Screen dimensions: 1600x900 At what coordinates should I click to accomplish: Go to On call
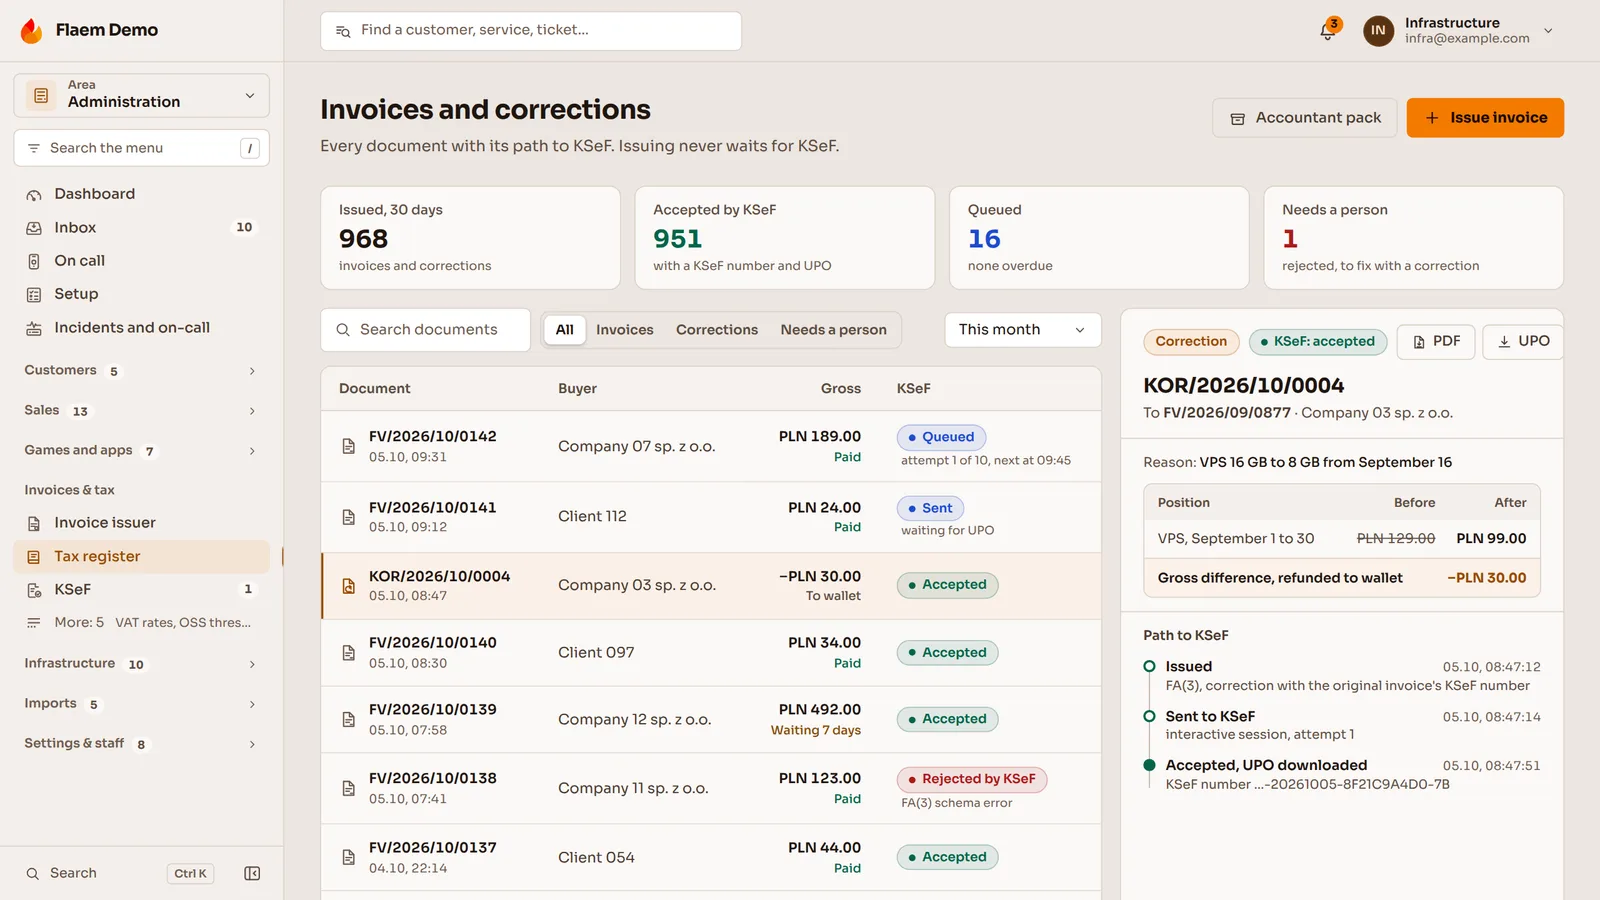(141, 261)
